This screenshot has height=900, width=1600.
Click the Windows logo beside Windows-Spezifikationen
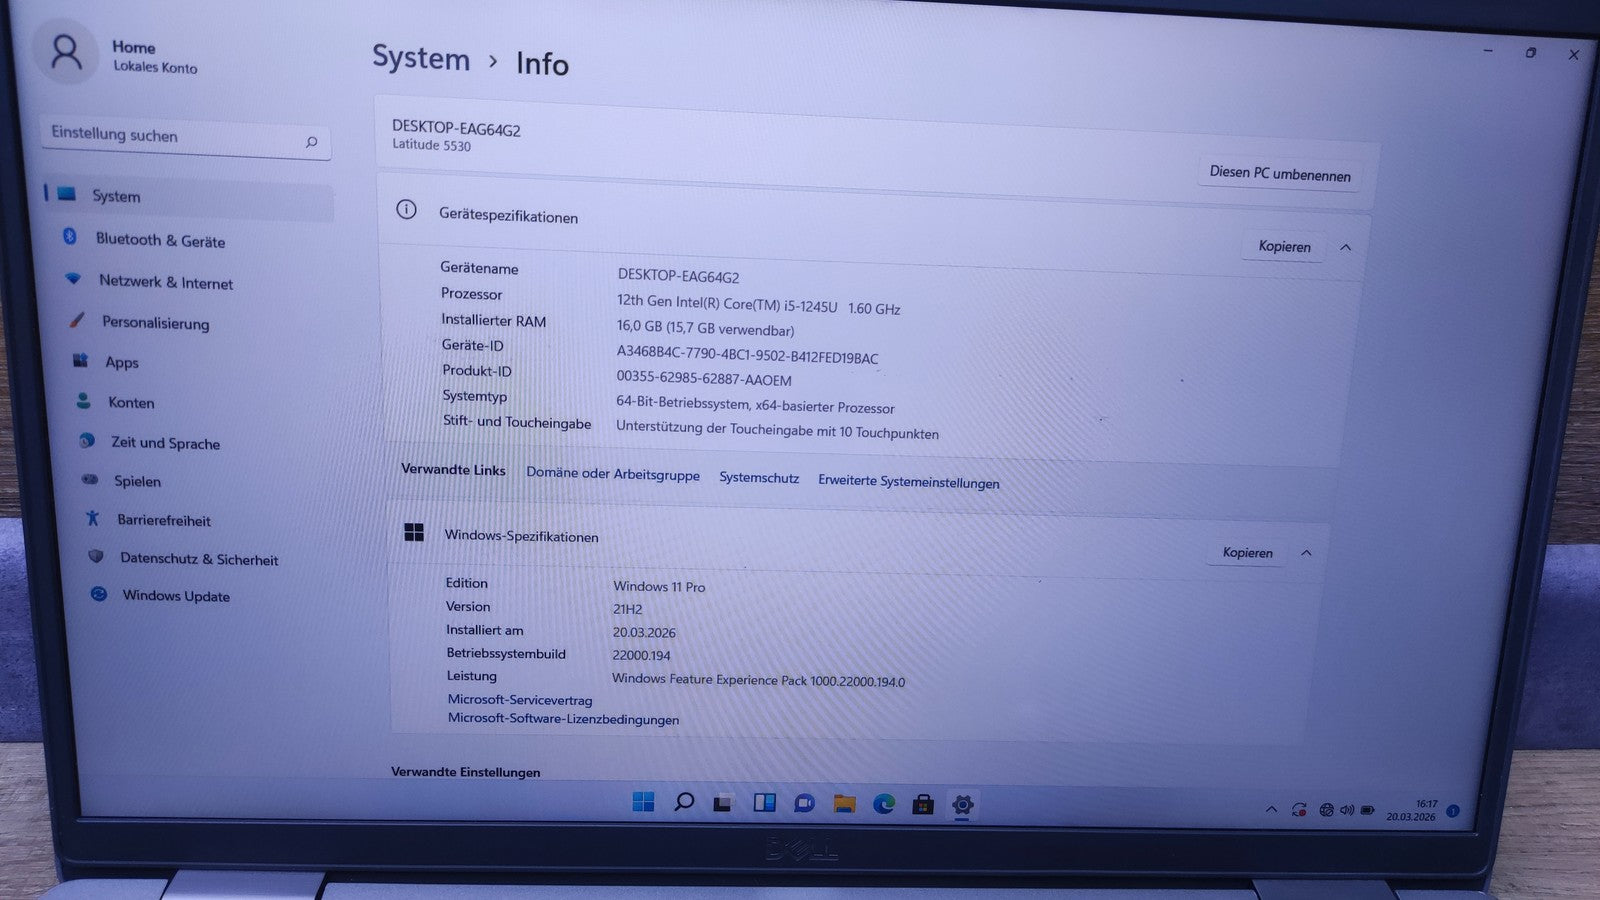pyautogui.click(x=414, y=532)
